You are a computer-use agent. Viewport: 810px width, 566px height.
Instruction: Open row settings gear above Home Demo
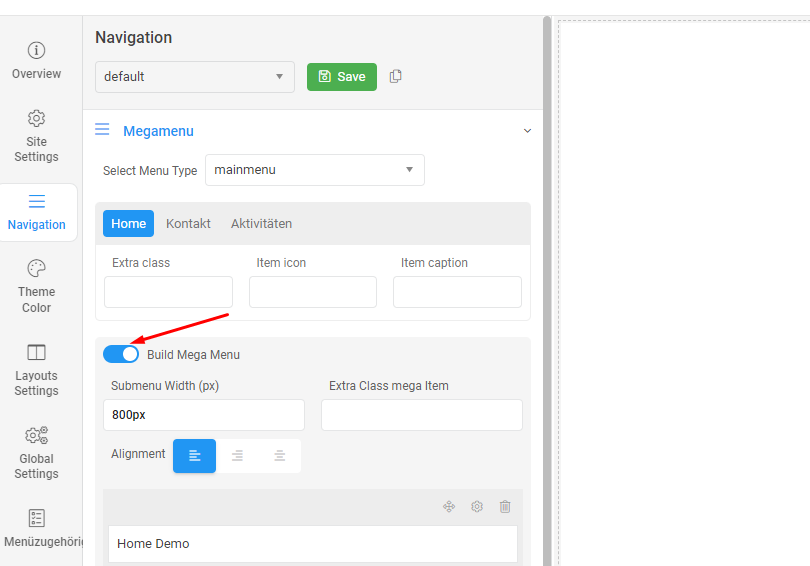477,507
